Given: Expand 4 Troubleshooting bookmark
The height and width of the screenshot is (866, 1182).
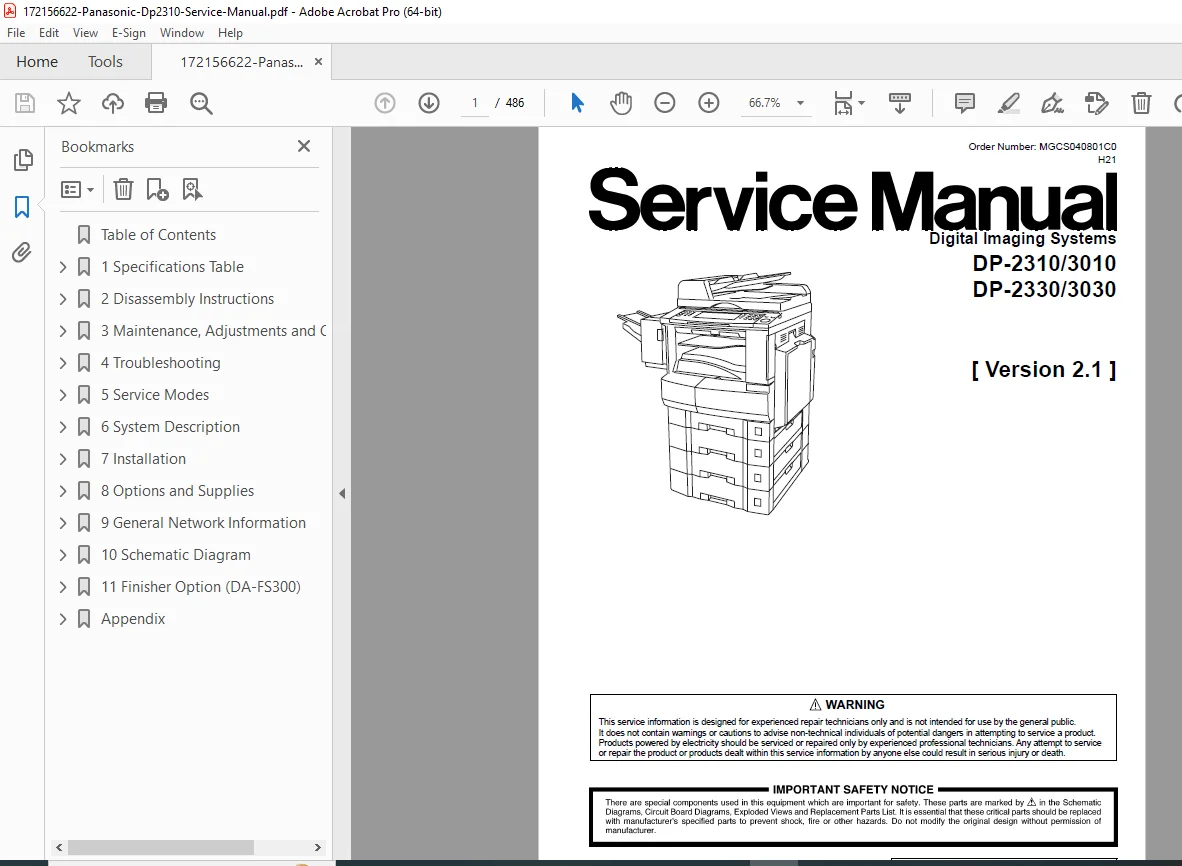Looking at the screenshot, I should pyautogui.click(x=63, y=363).
